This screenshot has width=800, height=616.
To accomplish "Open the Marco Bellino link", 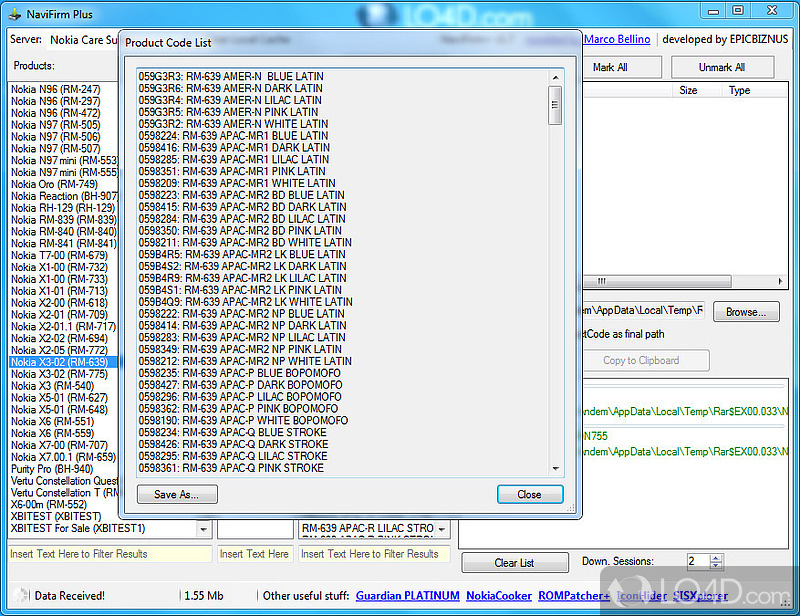I will point(617,39).
